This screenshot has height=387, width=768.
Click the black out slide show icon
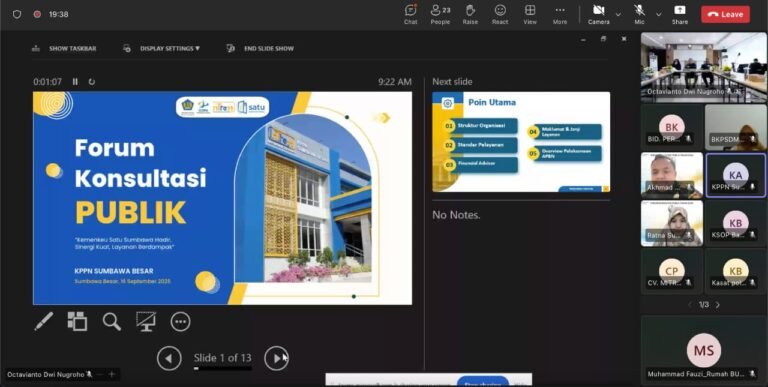click(146, 321)
